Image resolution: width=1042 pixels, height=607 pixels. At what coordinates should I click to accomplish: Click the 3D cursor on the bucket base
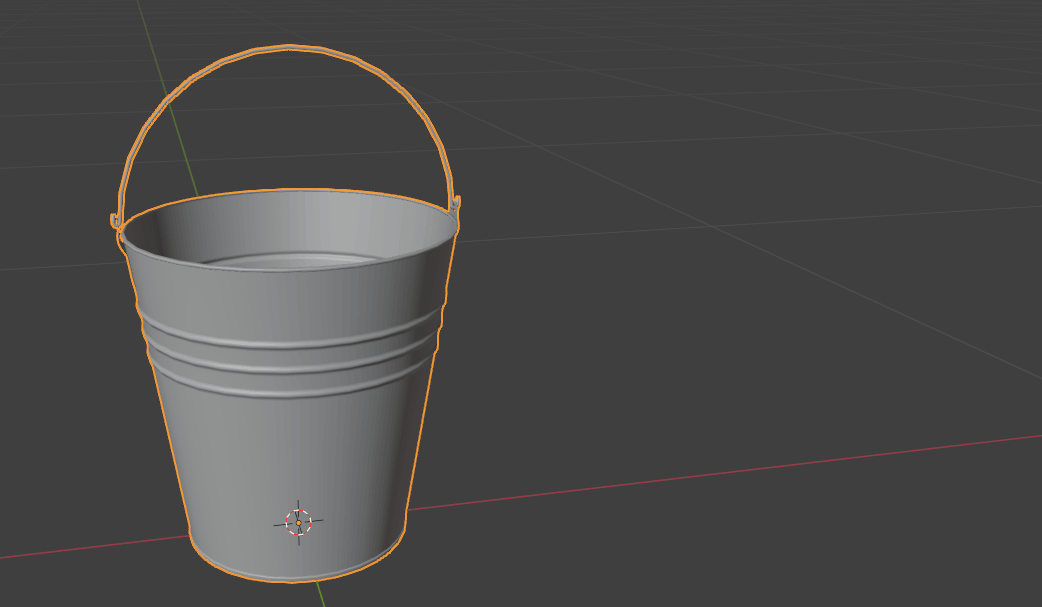(298, 522)
